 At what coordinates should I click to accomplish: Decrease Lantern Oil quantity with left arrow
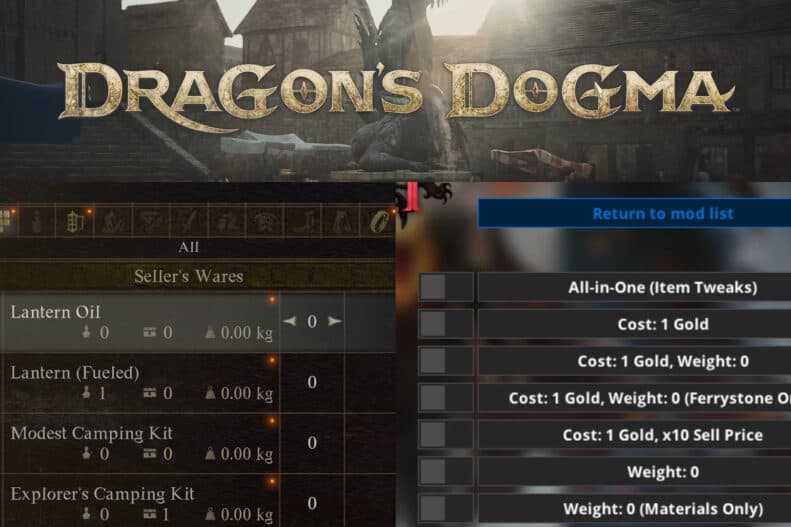pos(290,321)
